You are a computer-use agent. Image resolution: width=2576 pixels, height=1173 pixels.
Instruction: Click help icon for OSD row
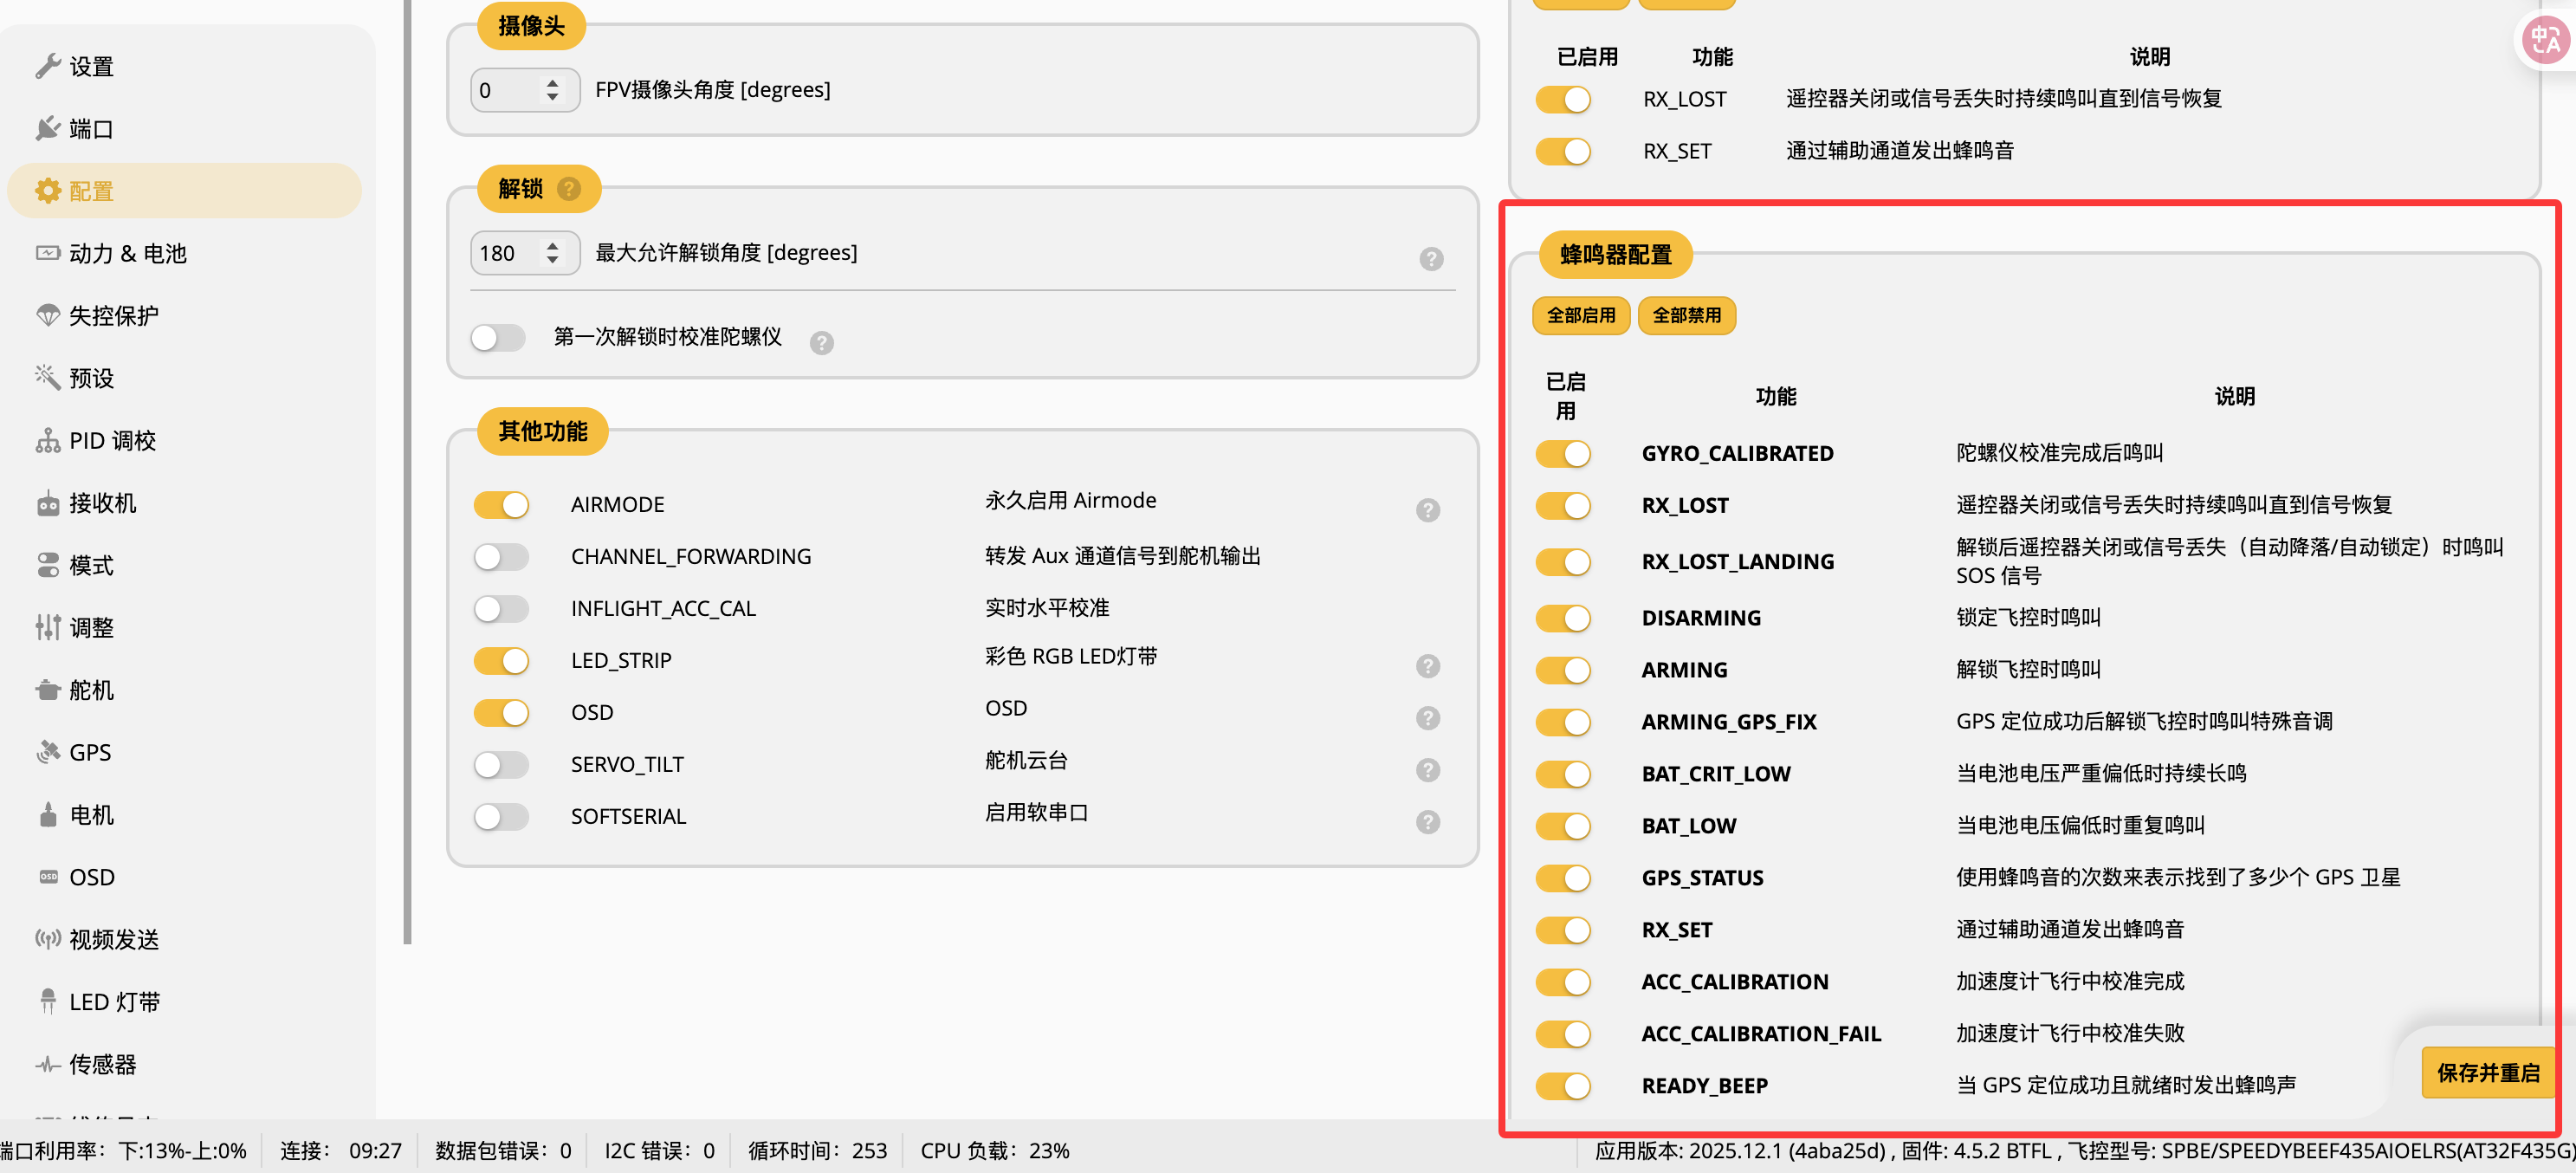tap(1427, 718)
